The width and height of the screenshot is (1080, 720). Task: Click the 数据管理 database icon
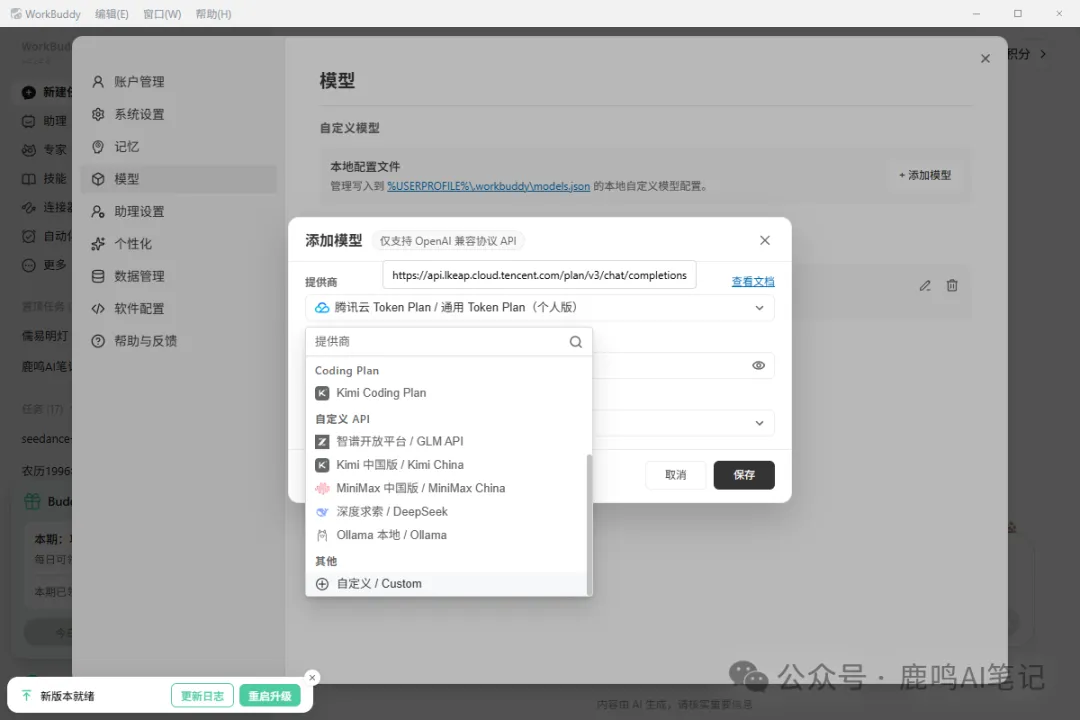98,276
